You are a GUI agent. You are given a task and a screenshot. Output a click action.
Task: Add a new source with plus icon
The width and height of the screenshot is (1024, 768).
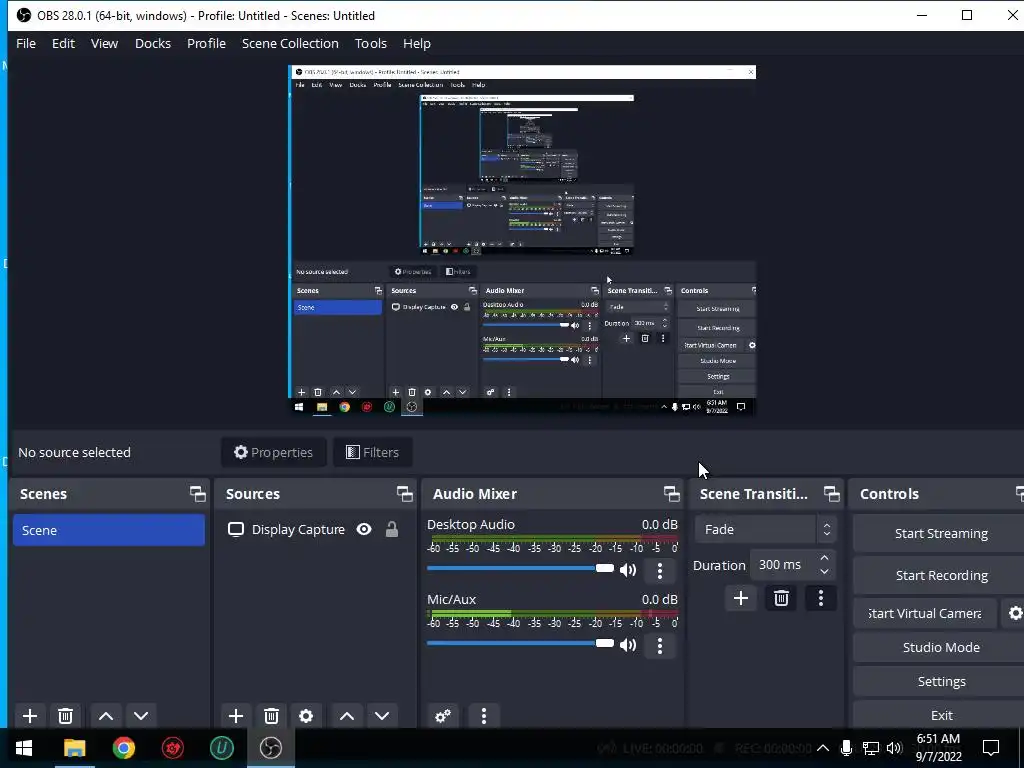[x=236, y=716]
